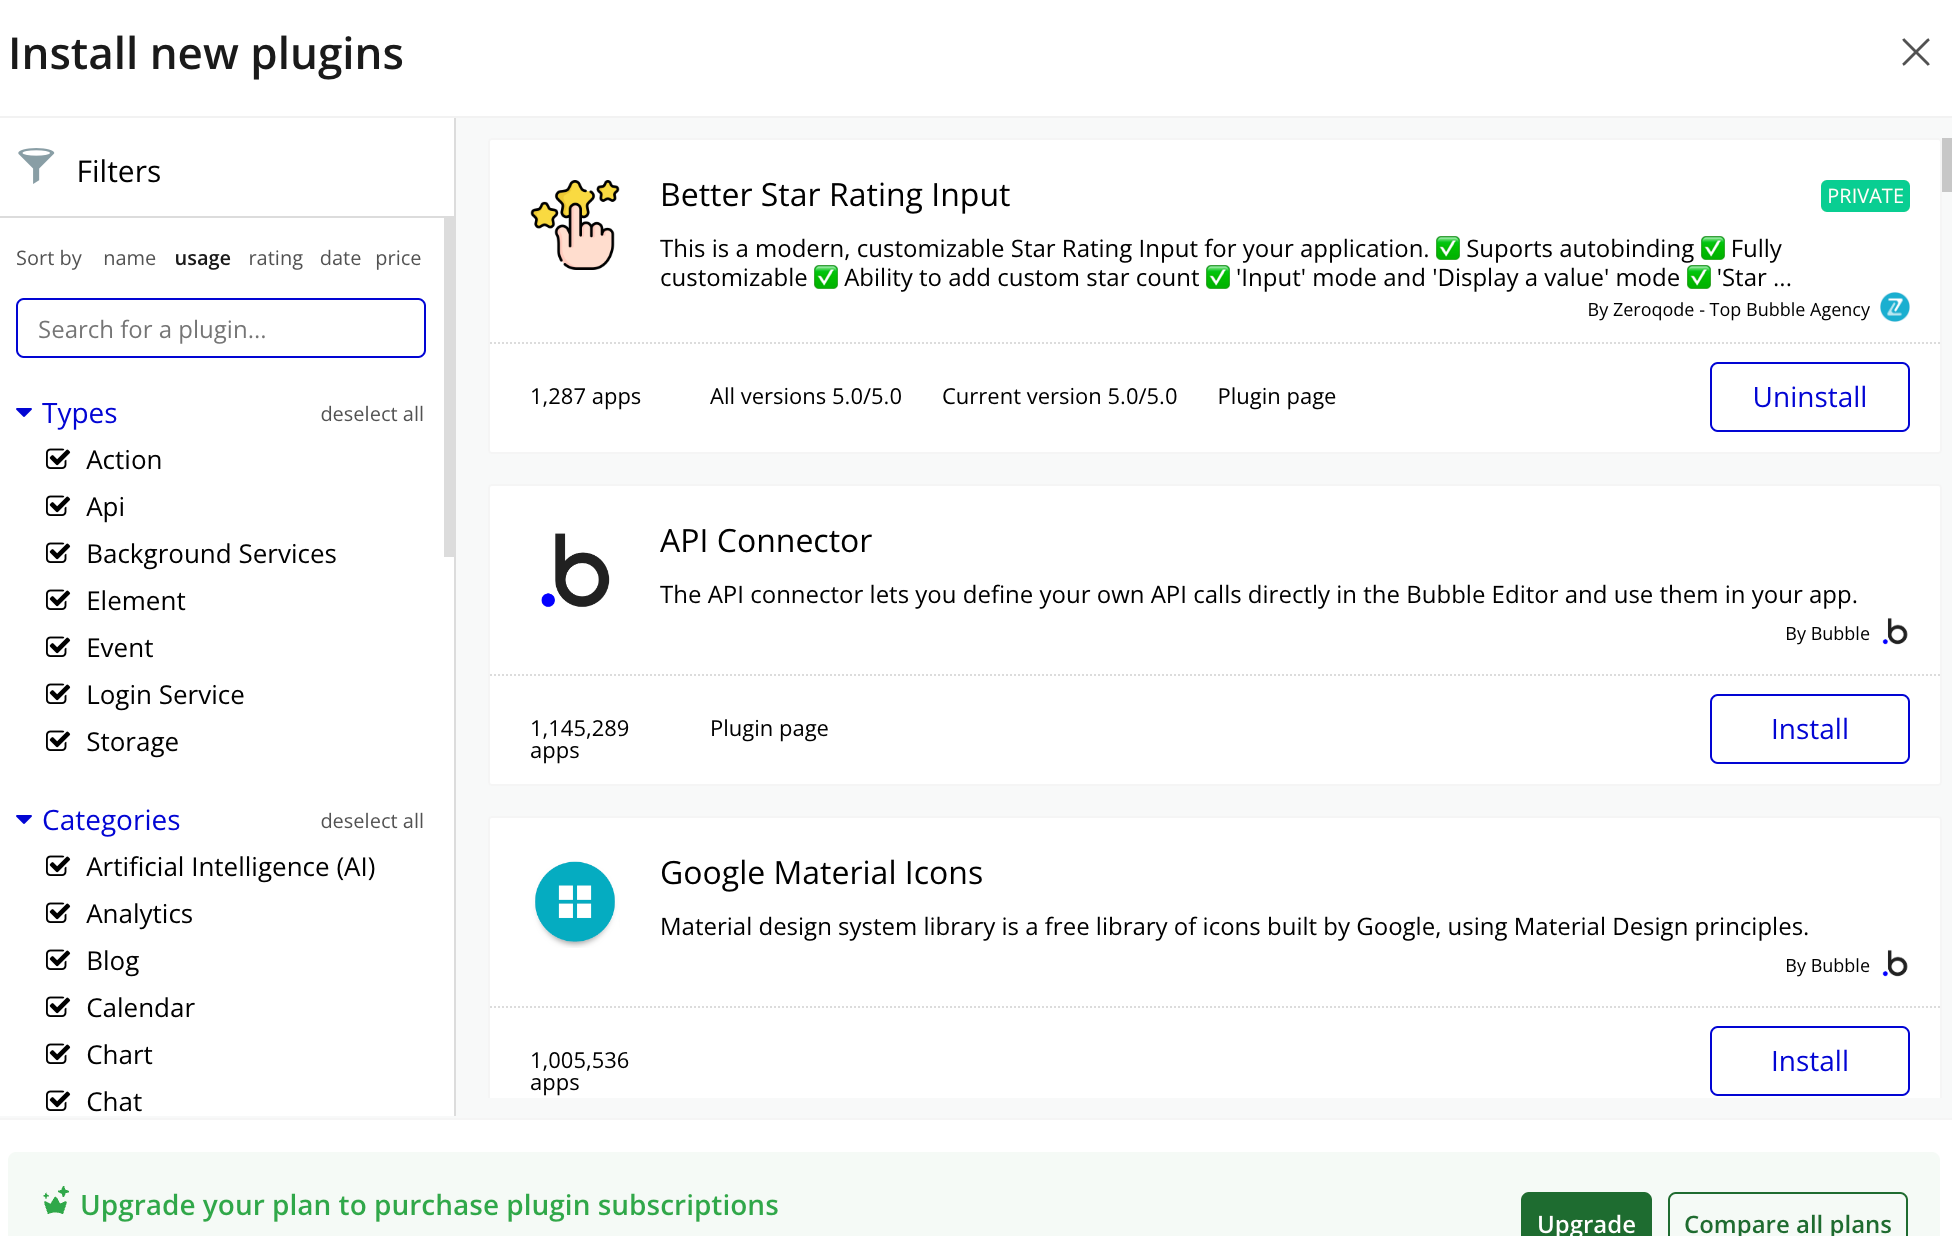This screenshot has height=1236, width=1952.
Task: Click All versions 5.0/5.0 rating text
Action: tap(806, 397)
